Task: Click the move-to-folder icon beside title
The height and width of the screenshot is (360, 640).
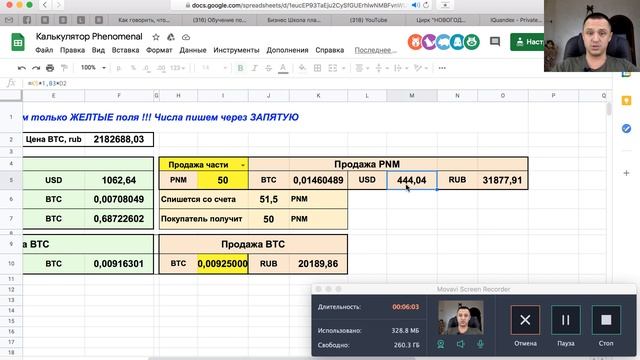Action: pyautogui.click(x=171, y=37)
